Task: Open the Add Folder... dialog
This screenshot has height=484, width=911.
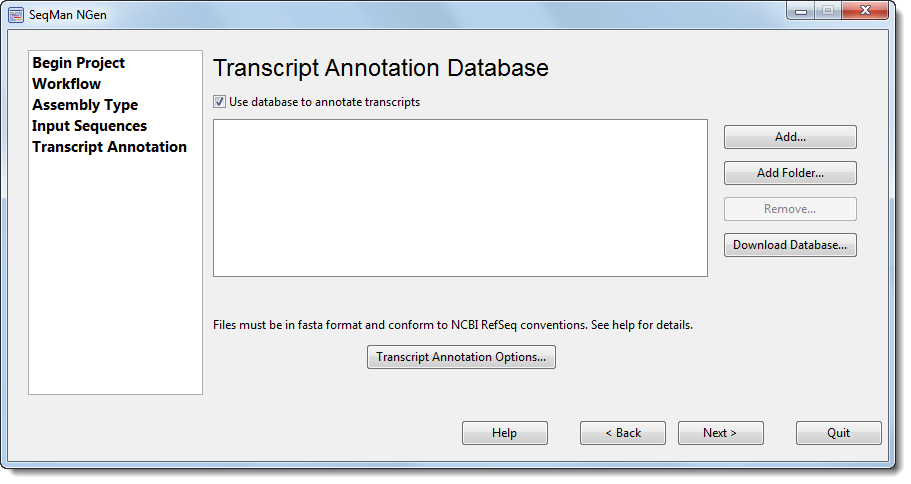Action: 790,173
